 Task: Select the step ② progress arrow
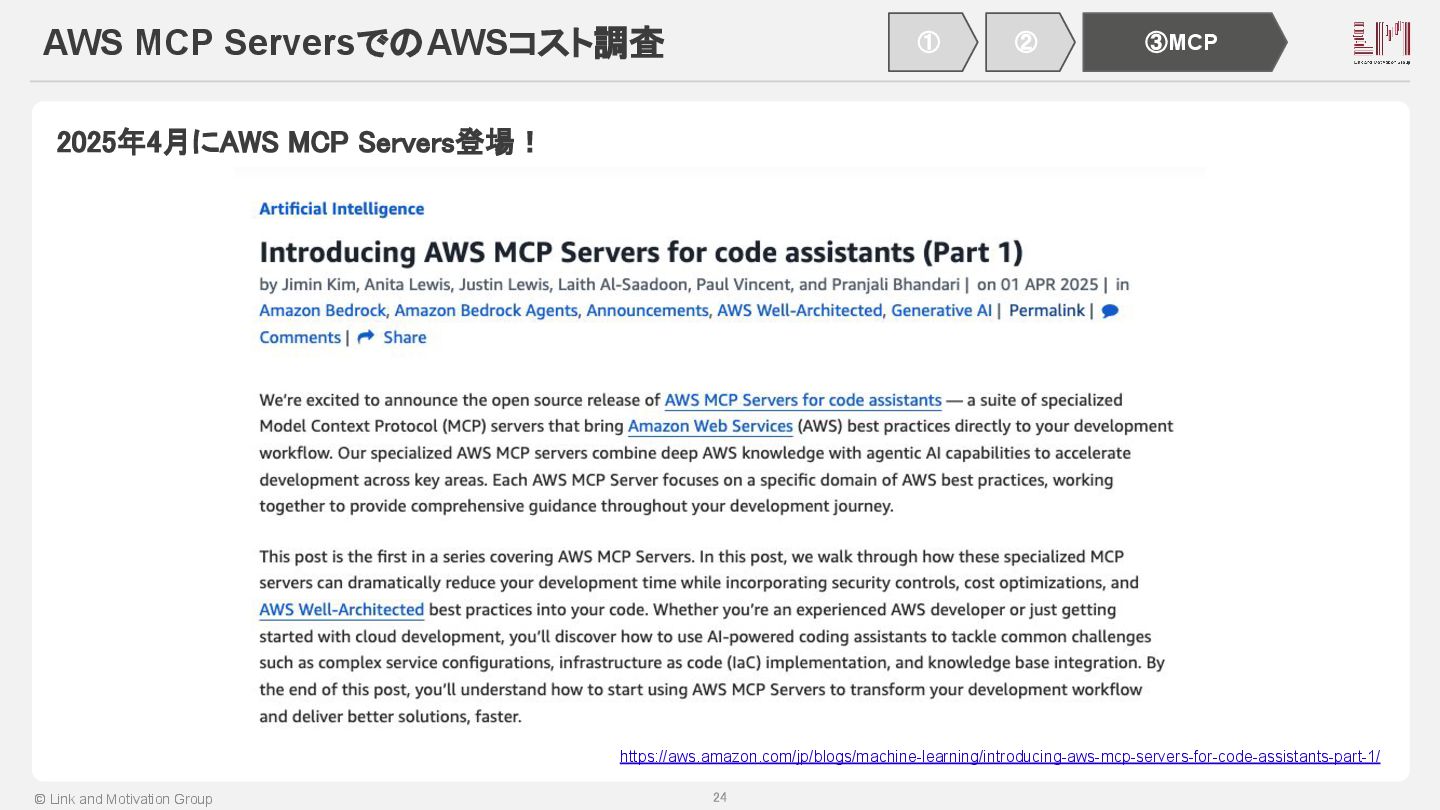click(x=1027, y=42)
